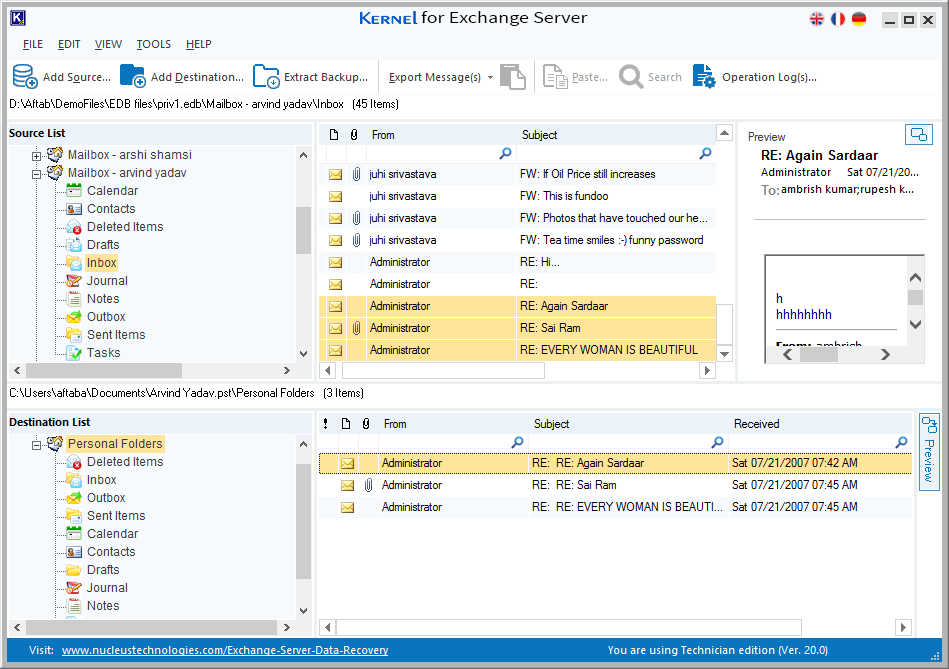The height and width of the screenshot is (669, 949).
Task: Open the Export Message(s) dropdown arrow
Action: (x=490, y=77)
